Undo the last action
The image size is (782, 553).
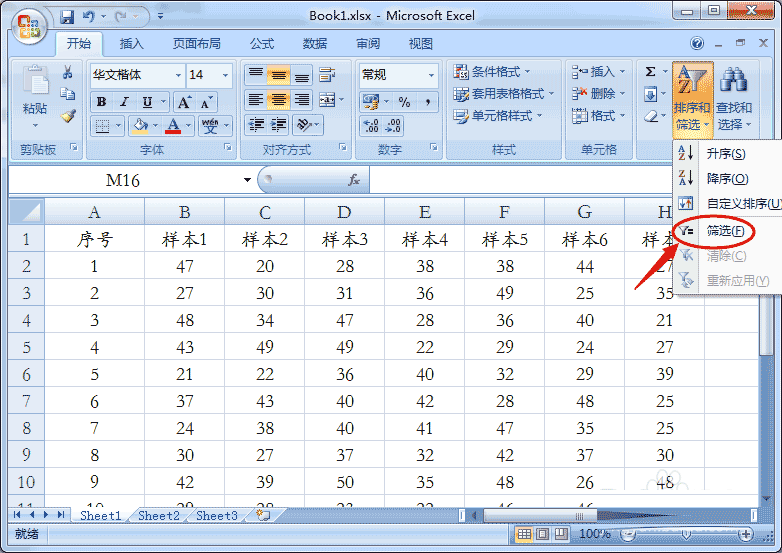[89, 16]
